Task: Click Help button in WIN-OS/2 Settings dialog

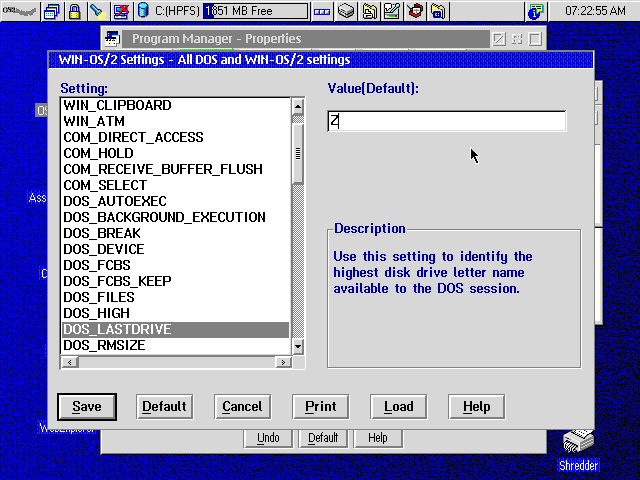Action: (476, 407)
